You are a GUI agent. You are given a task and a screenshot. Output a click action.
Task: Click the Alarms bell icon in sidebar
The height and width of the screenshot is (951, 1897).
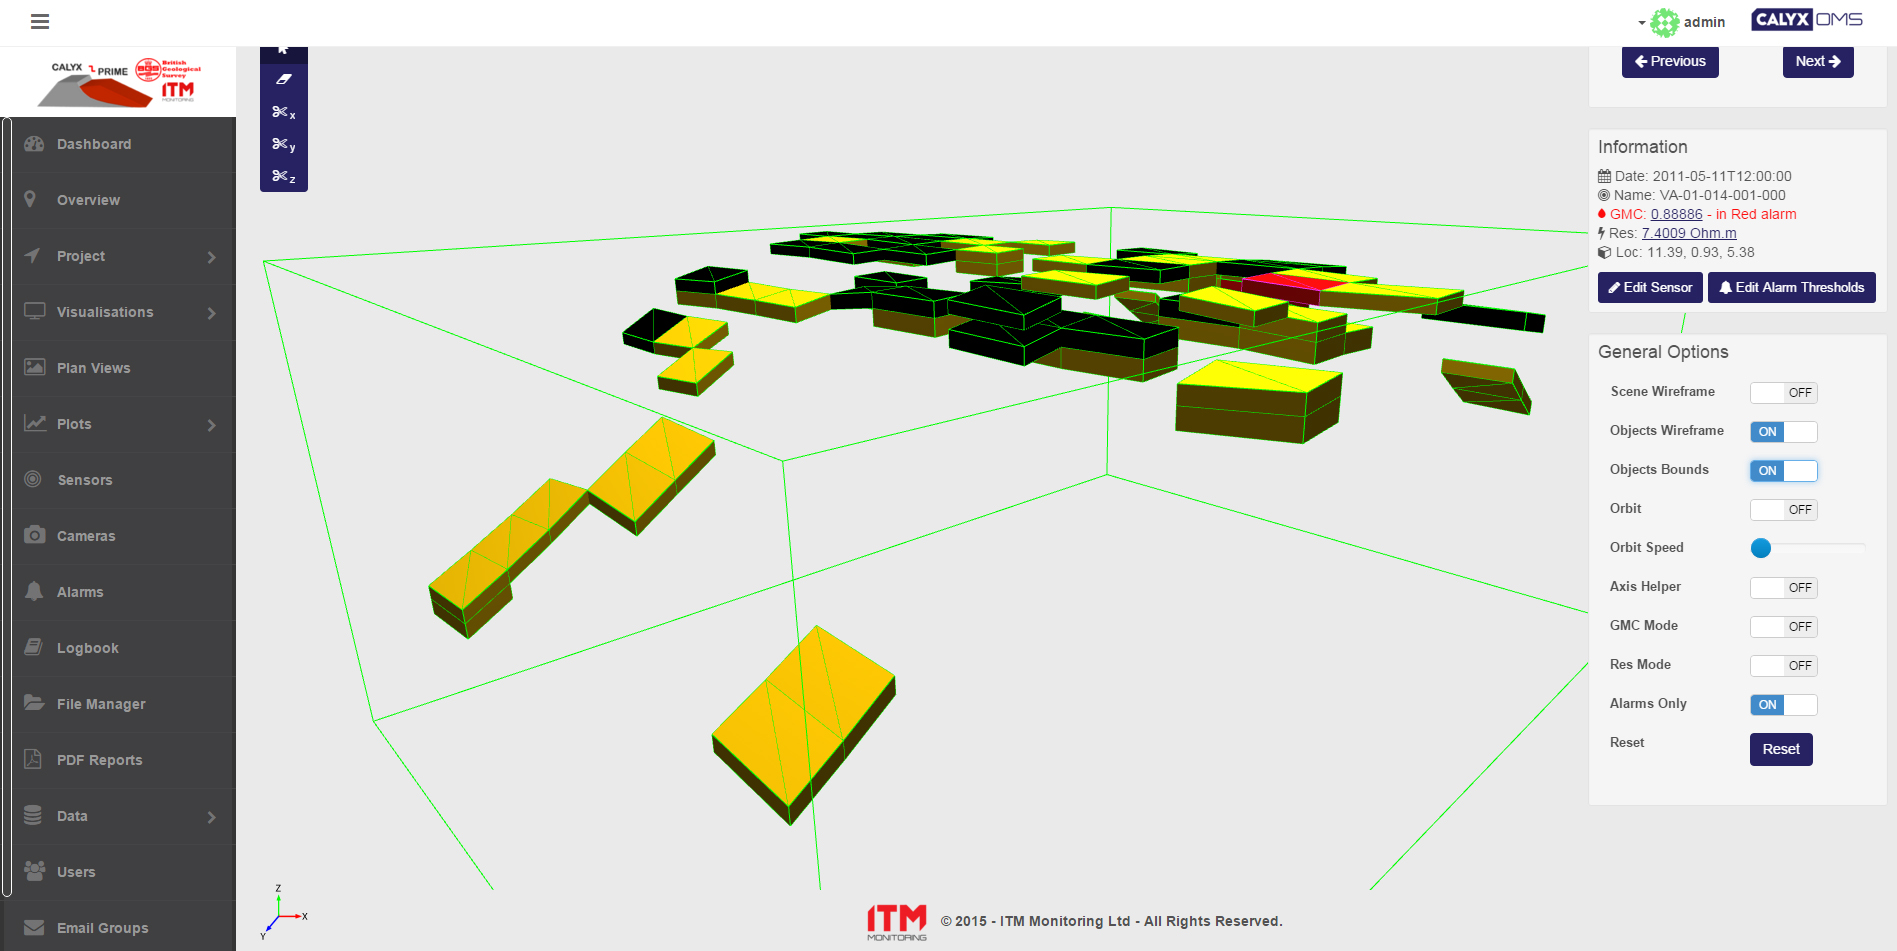[35, 591]
